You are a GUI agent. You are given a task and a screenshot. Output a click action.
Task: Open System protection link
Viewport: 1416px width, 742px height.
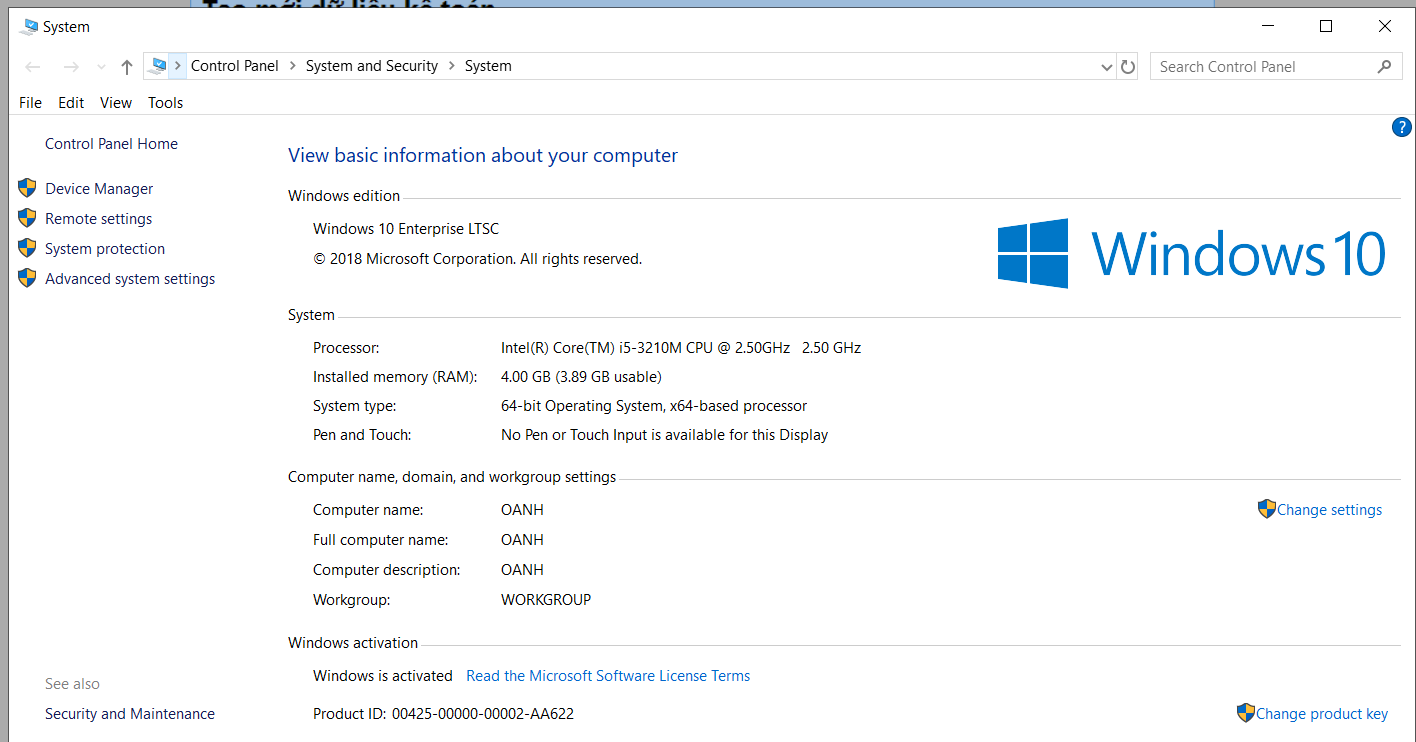pos(105,249)
